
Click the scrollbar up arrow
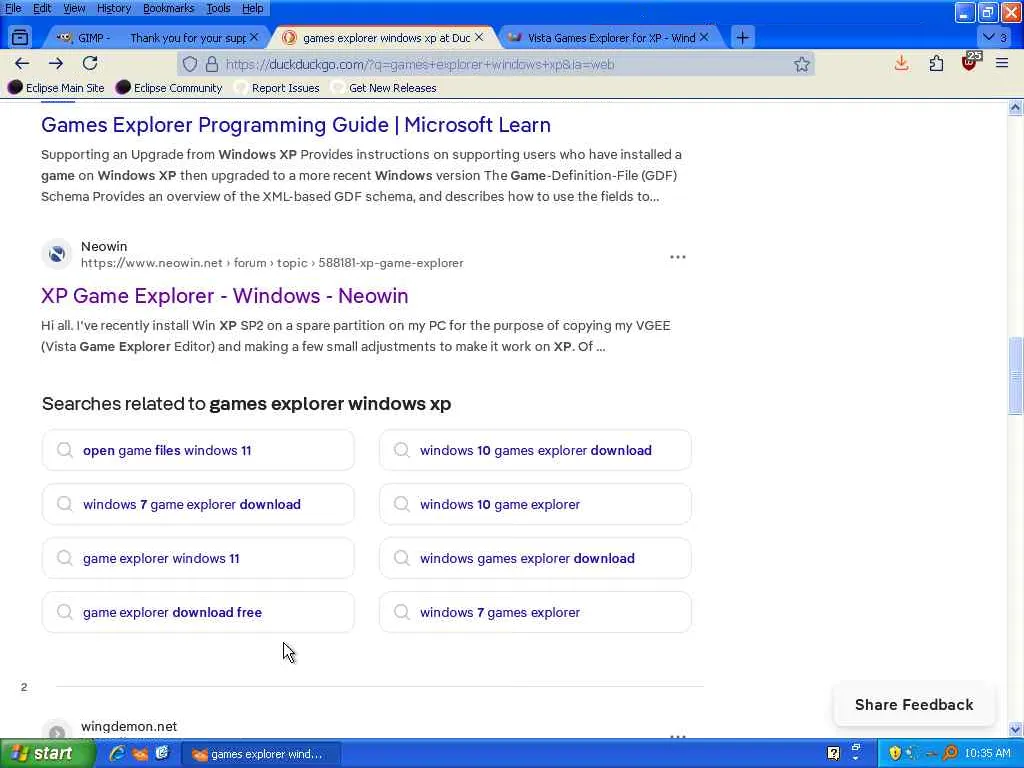pyautogui.click(x=1015, y=108)
